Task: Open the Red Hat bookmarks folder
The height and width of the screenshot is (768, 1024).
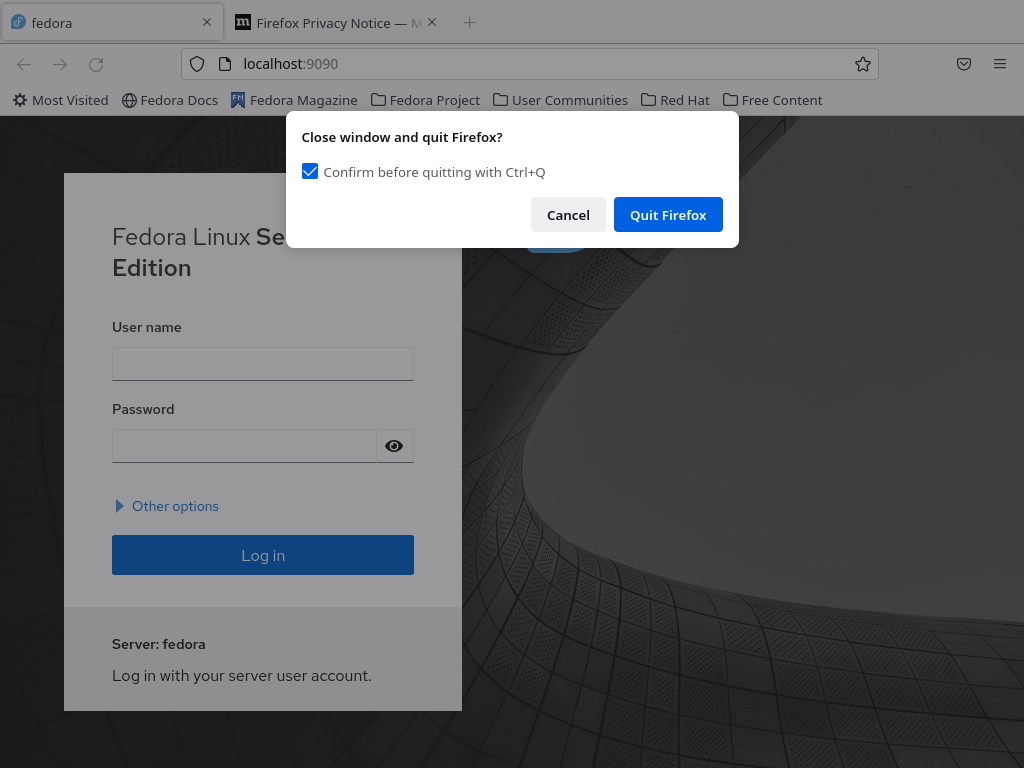Action: click(x=675, y=100)
